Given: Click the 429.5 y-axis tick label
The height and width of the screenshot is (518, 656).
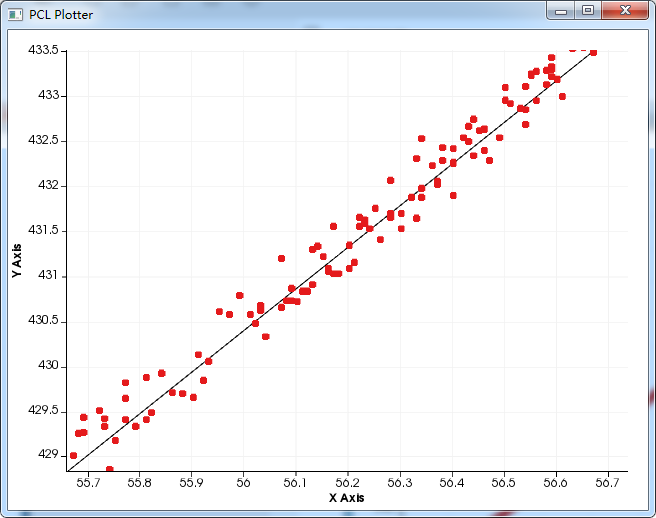Looking at the screenshot, I should tap(44, 410).
